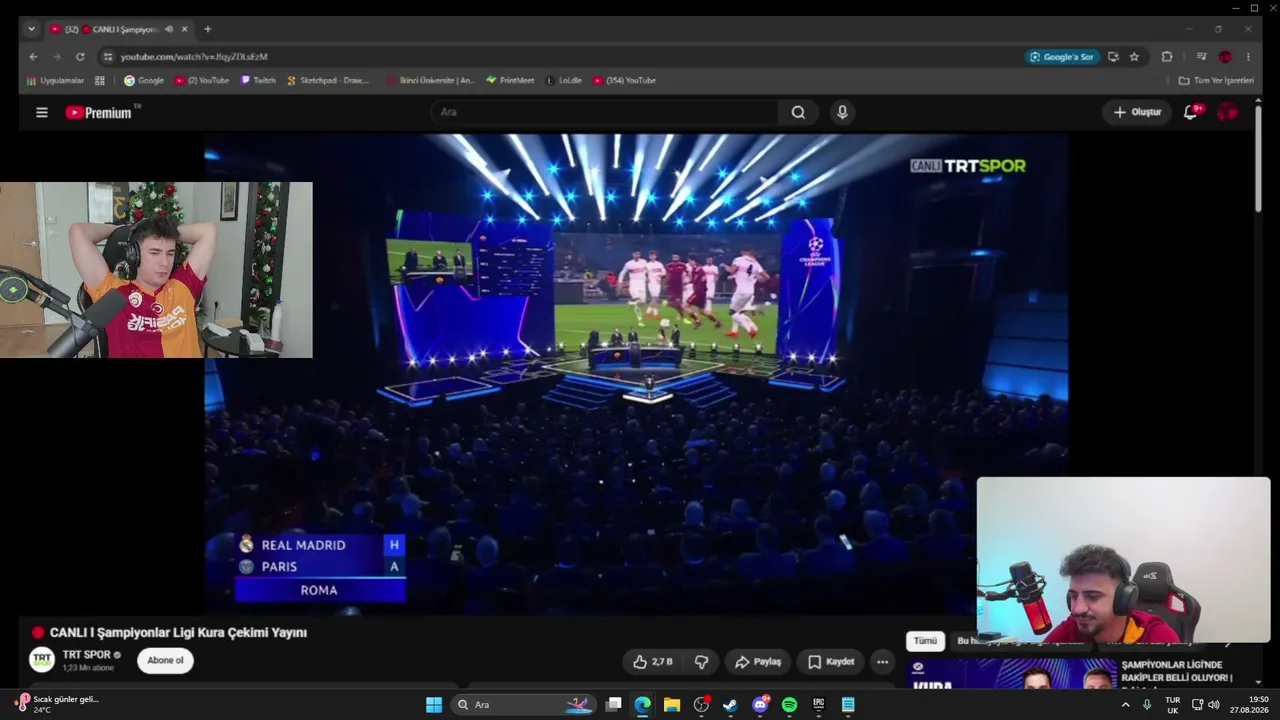Like the video showing 2,7 B
1280x720 pixels.
[x=652, y=662]
